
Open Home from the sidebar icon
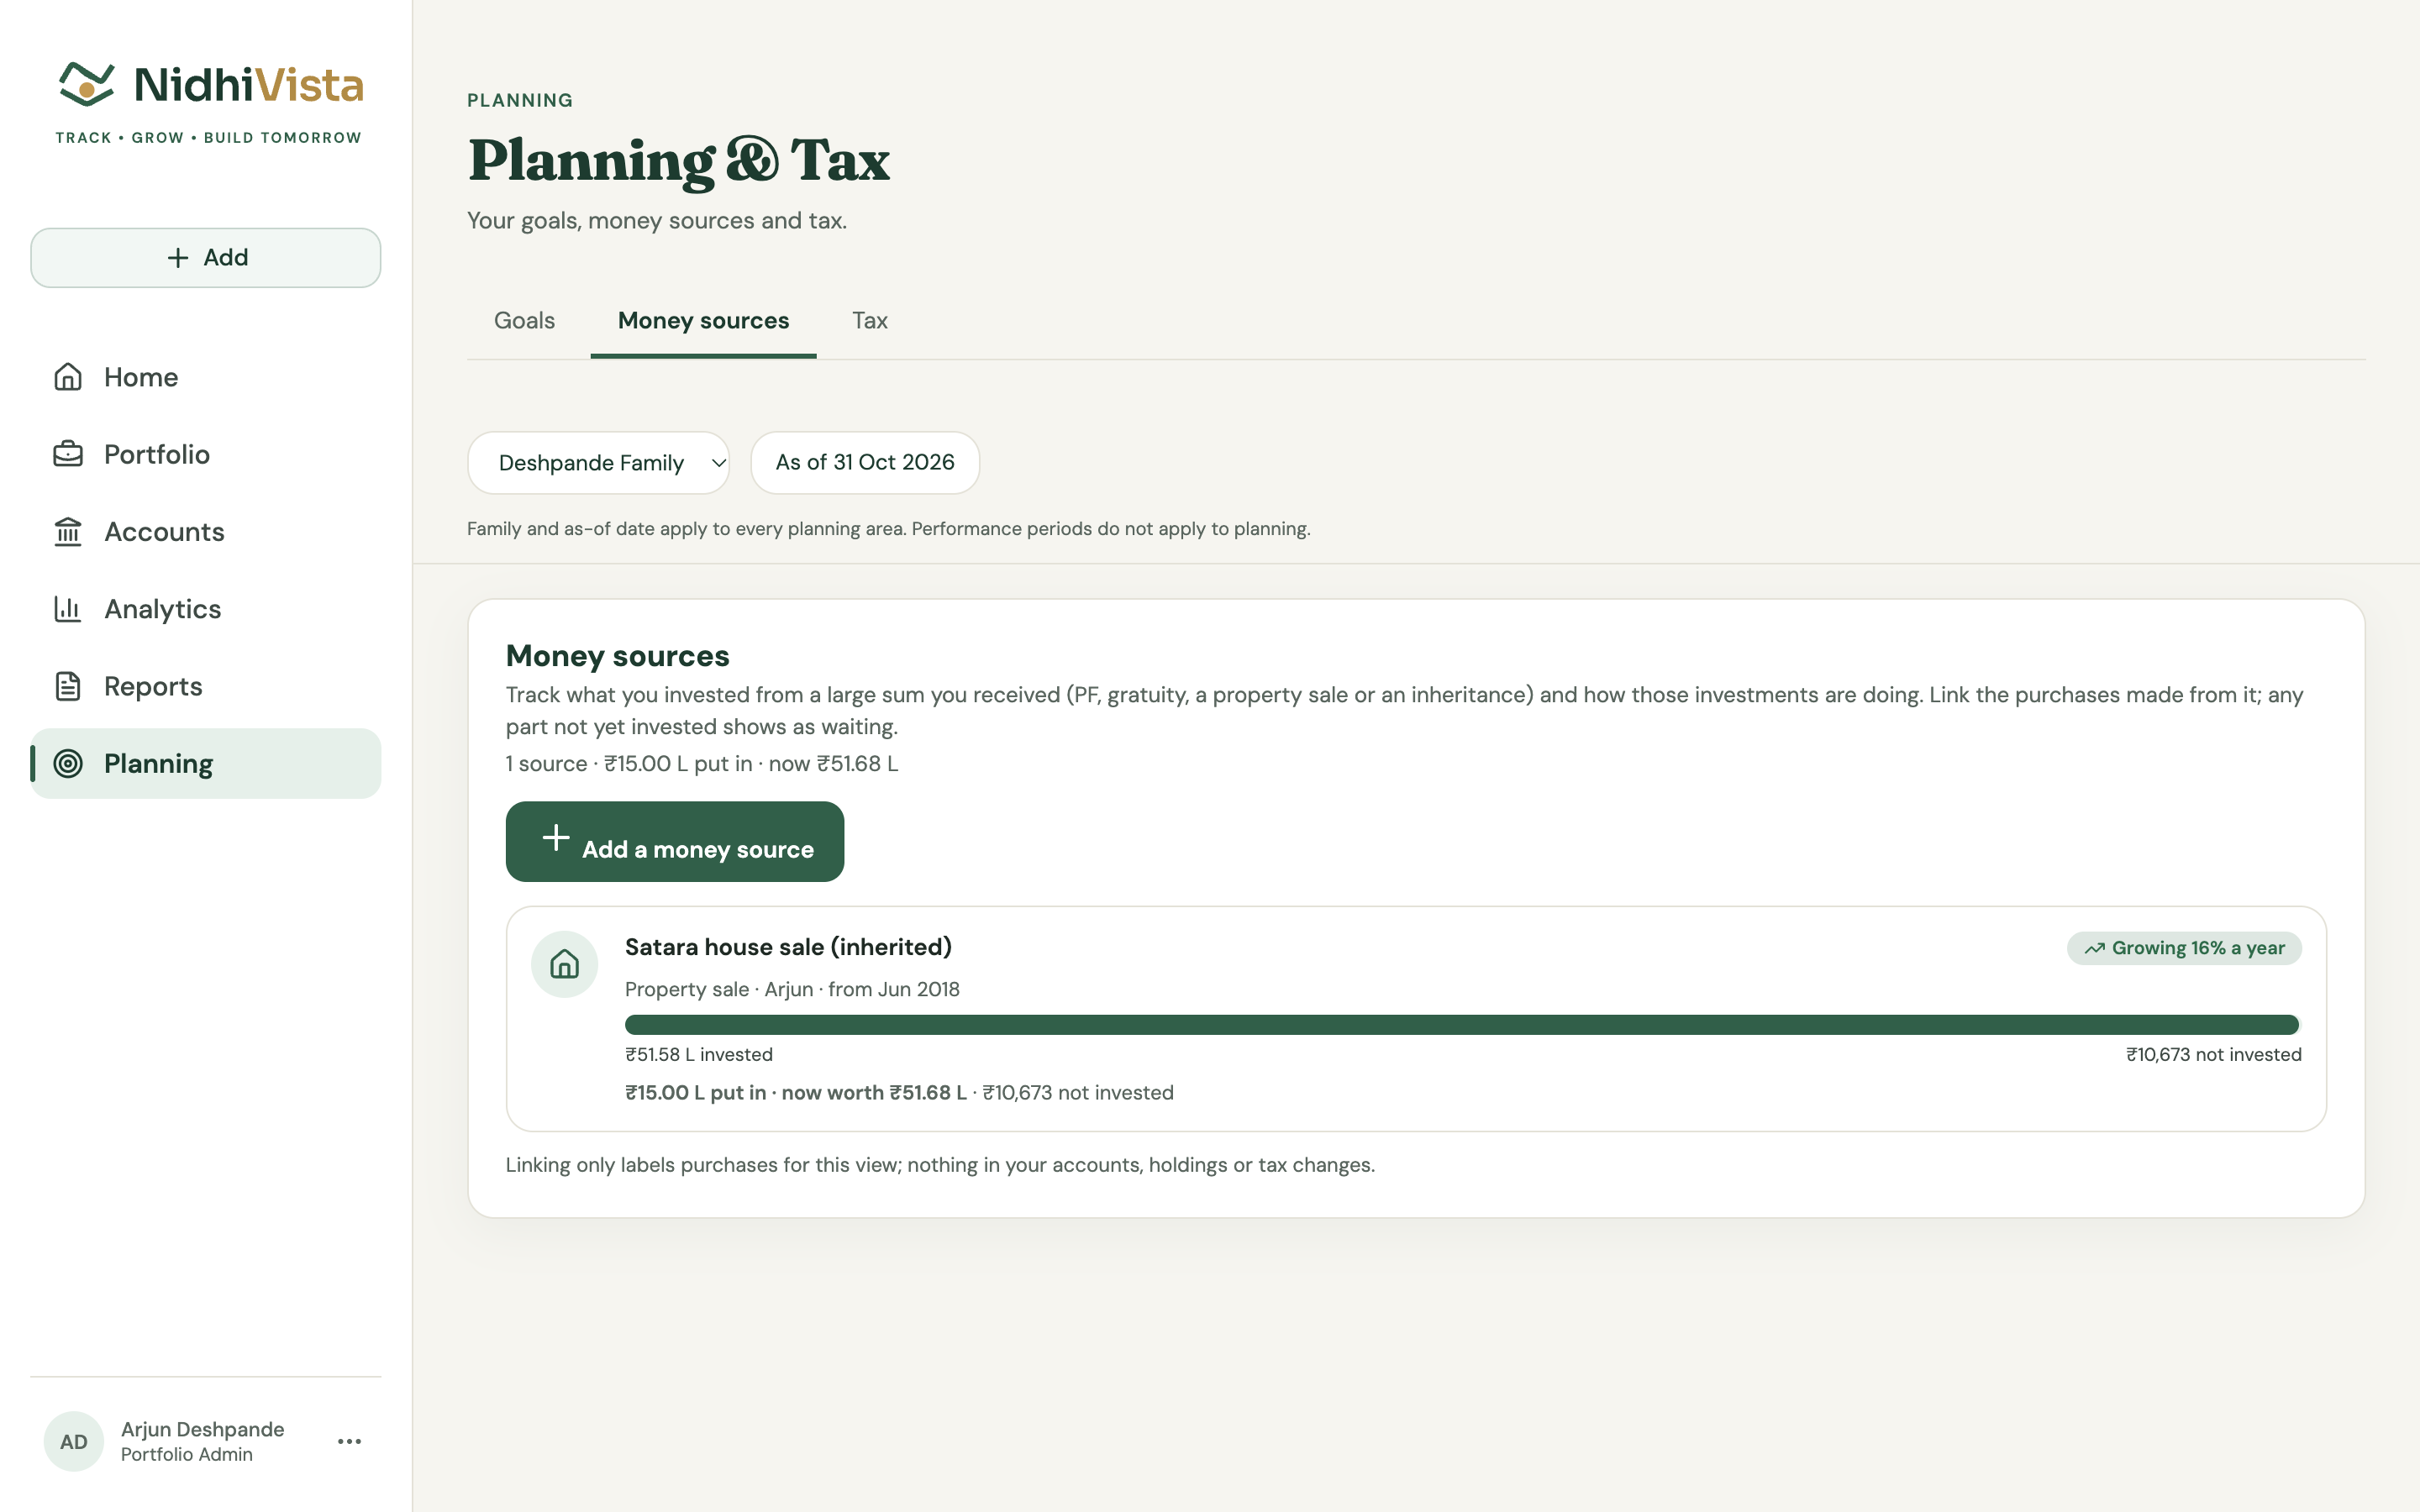[68, 377]
